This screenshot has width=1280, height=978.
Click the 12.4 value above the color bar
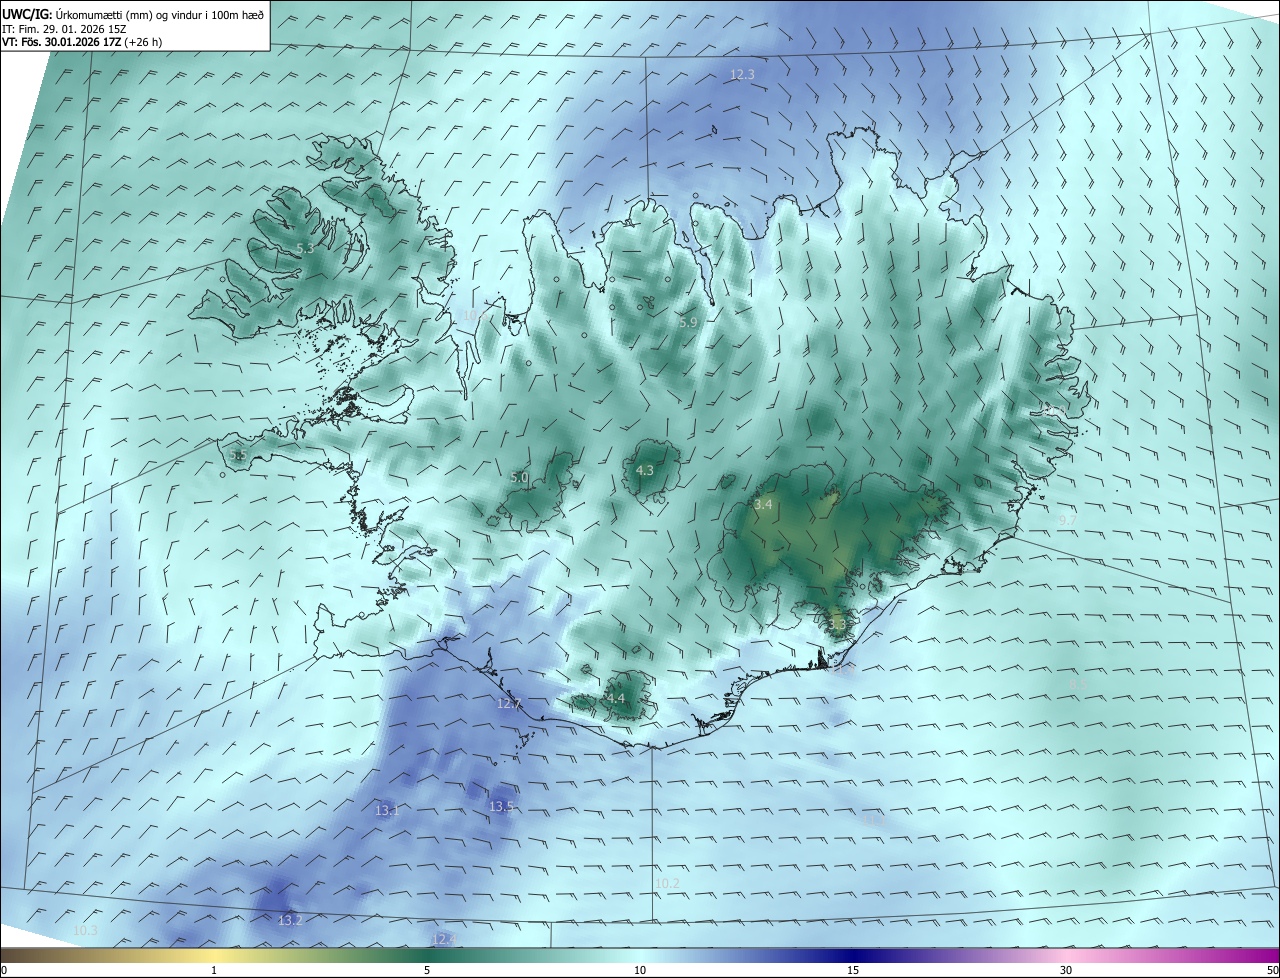pyautogui.click(x=443, y=938)
